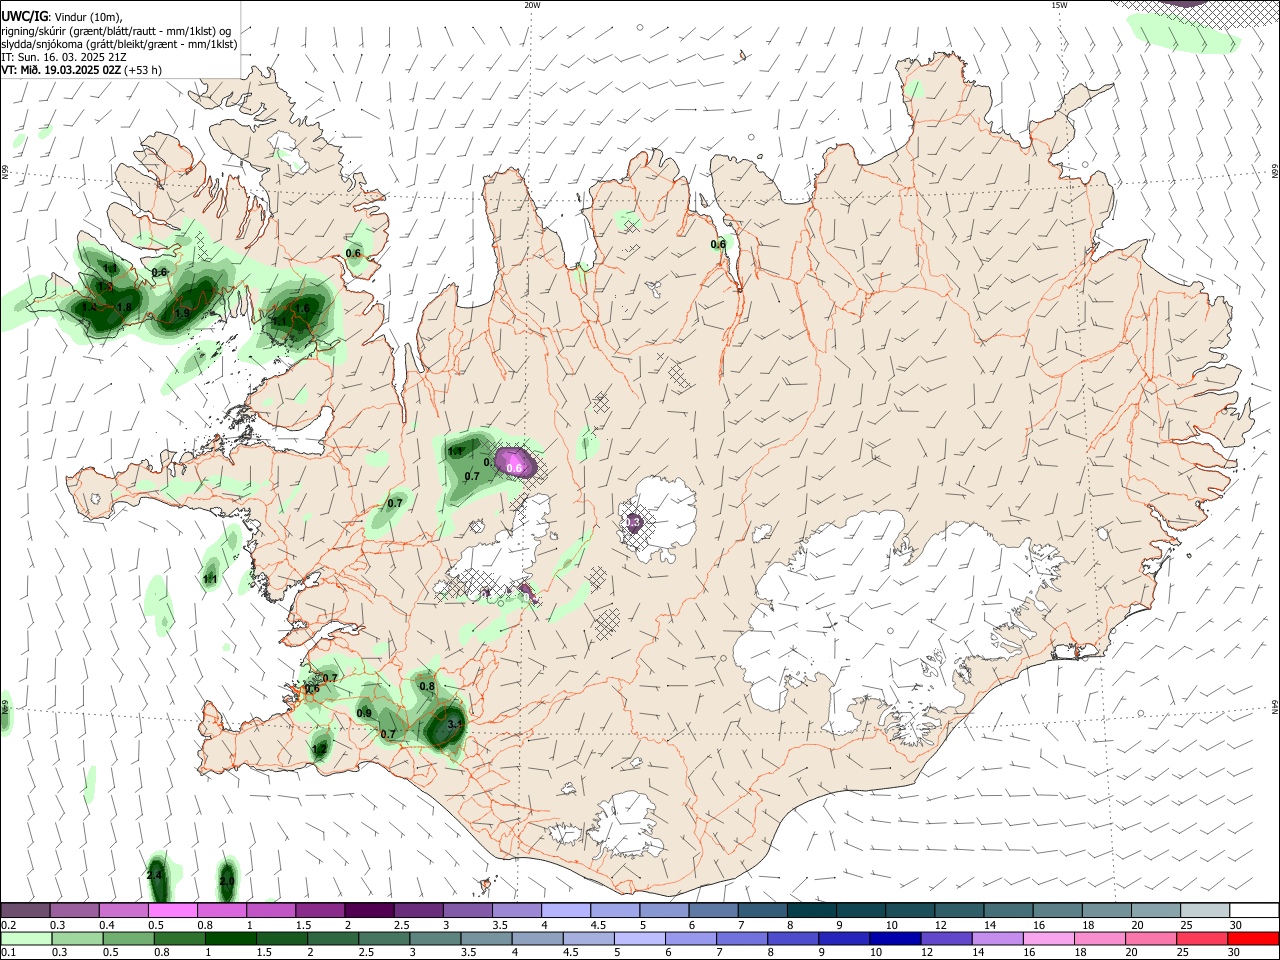The image size is (1280, 960).
Task: Click the pink snow value 0.6 in central highlands
Action: 515,467
